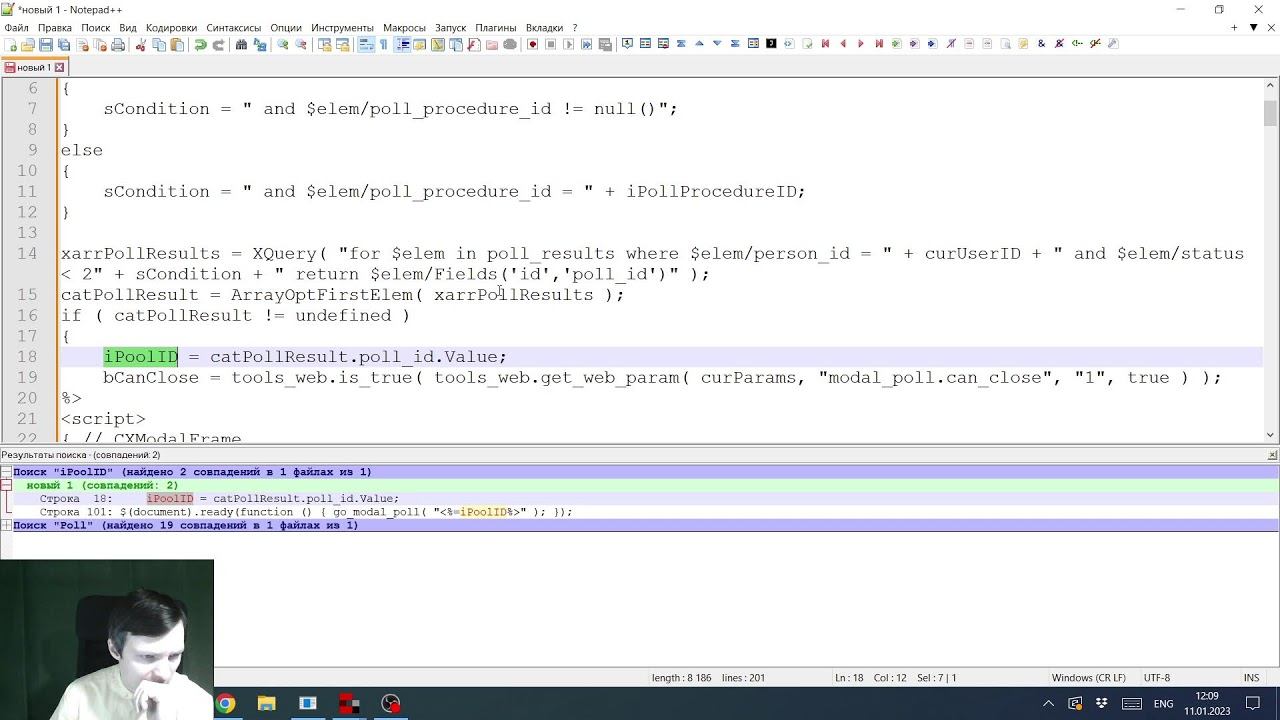
Task: Toggle word wrap in the toolbar
Action: [365, 44]
